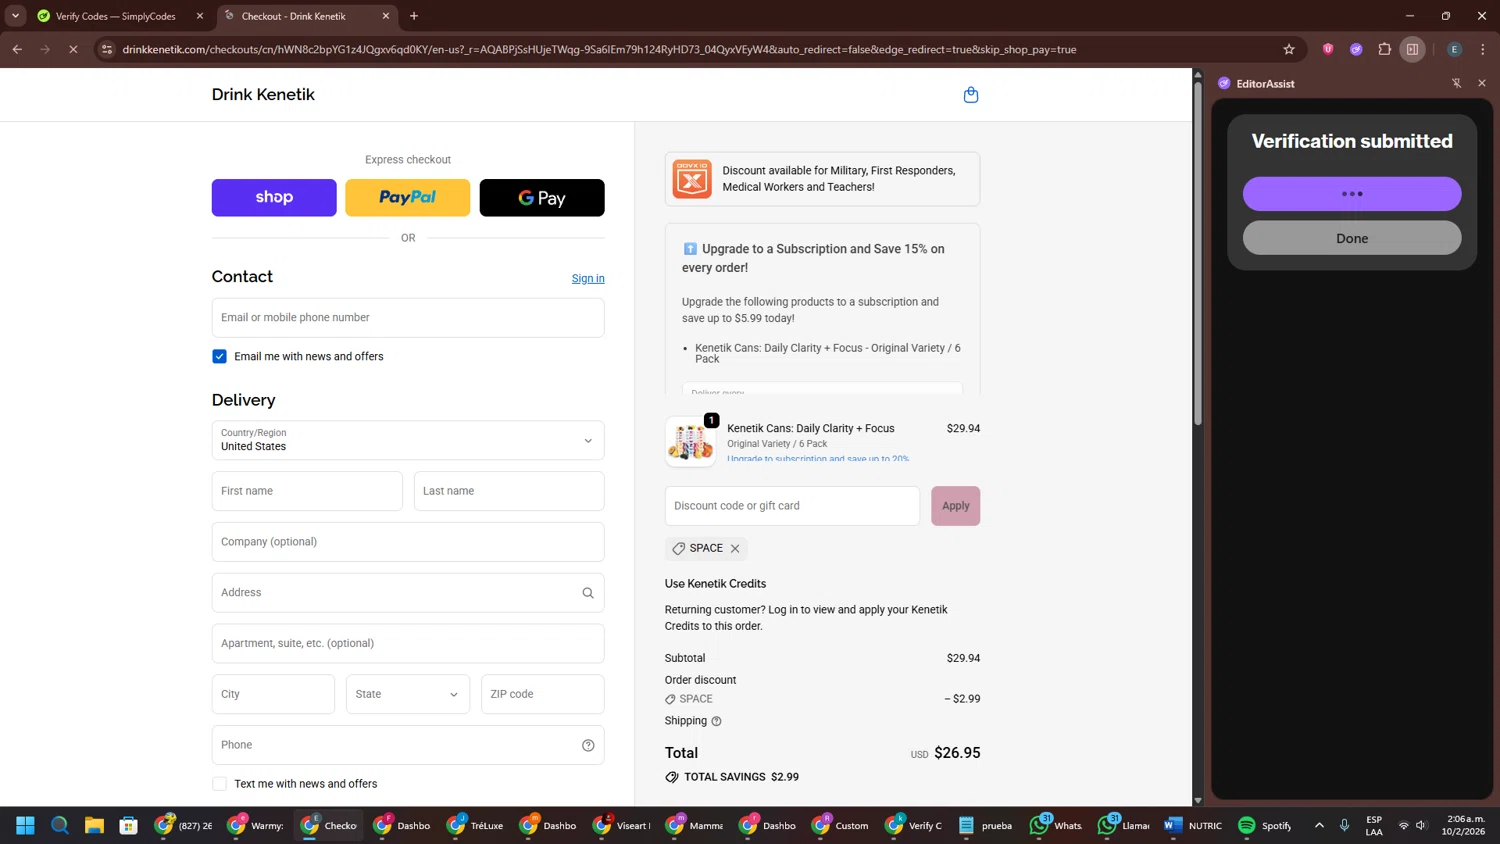Open Chrome three-dot menu
1500x844 pixels.
[x=1483, y=49]
